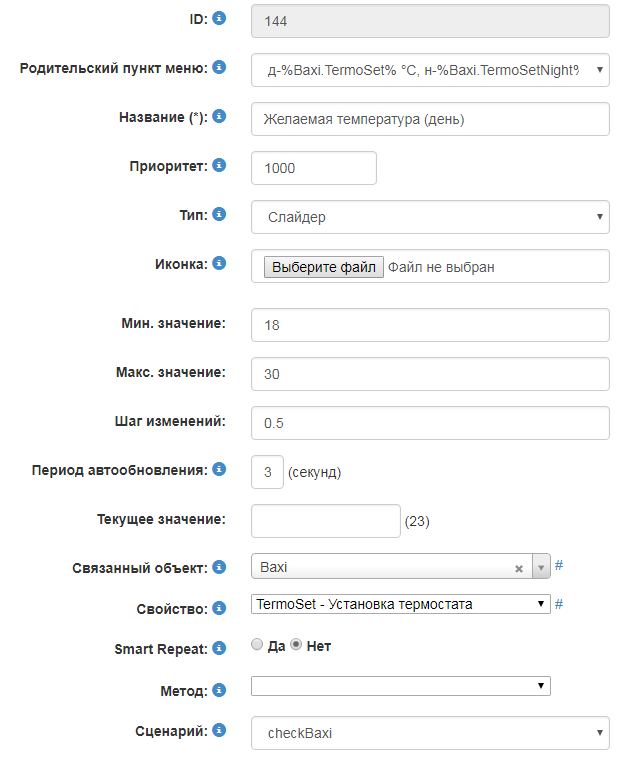Open the Тип dropdown showing Слайдер
Viewport: 625px width, 765px height.
click(x=430, y=216)
